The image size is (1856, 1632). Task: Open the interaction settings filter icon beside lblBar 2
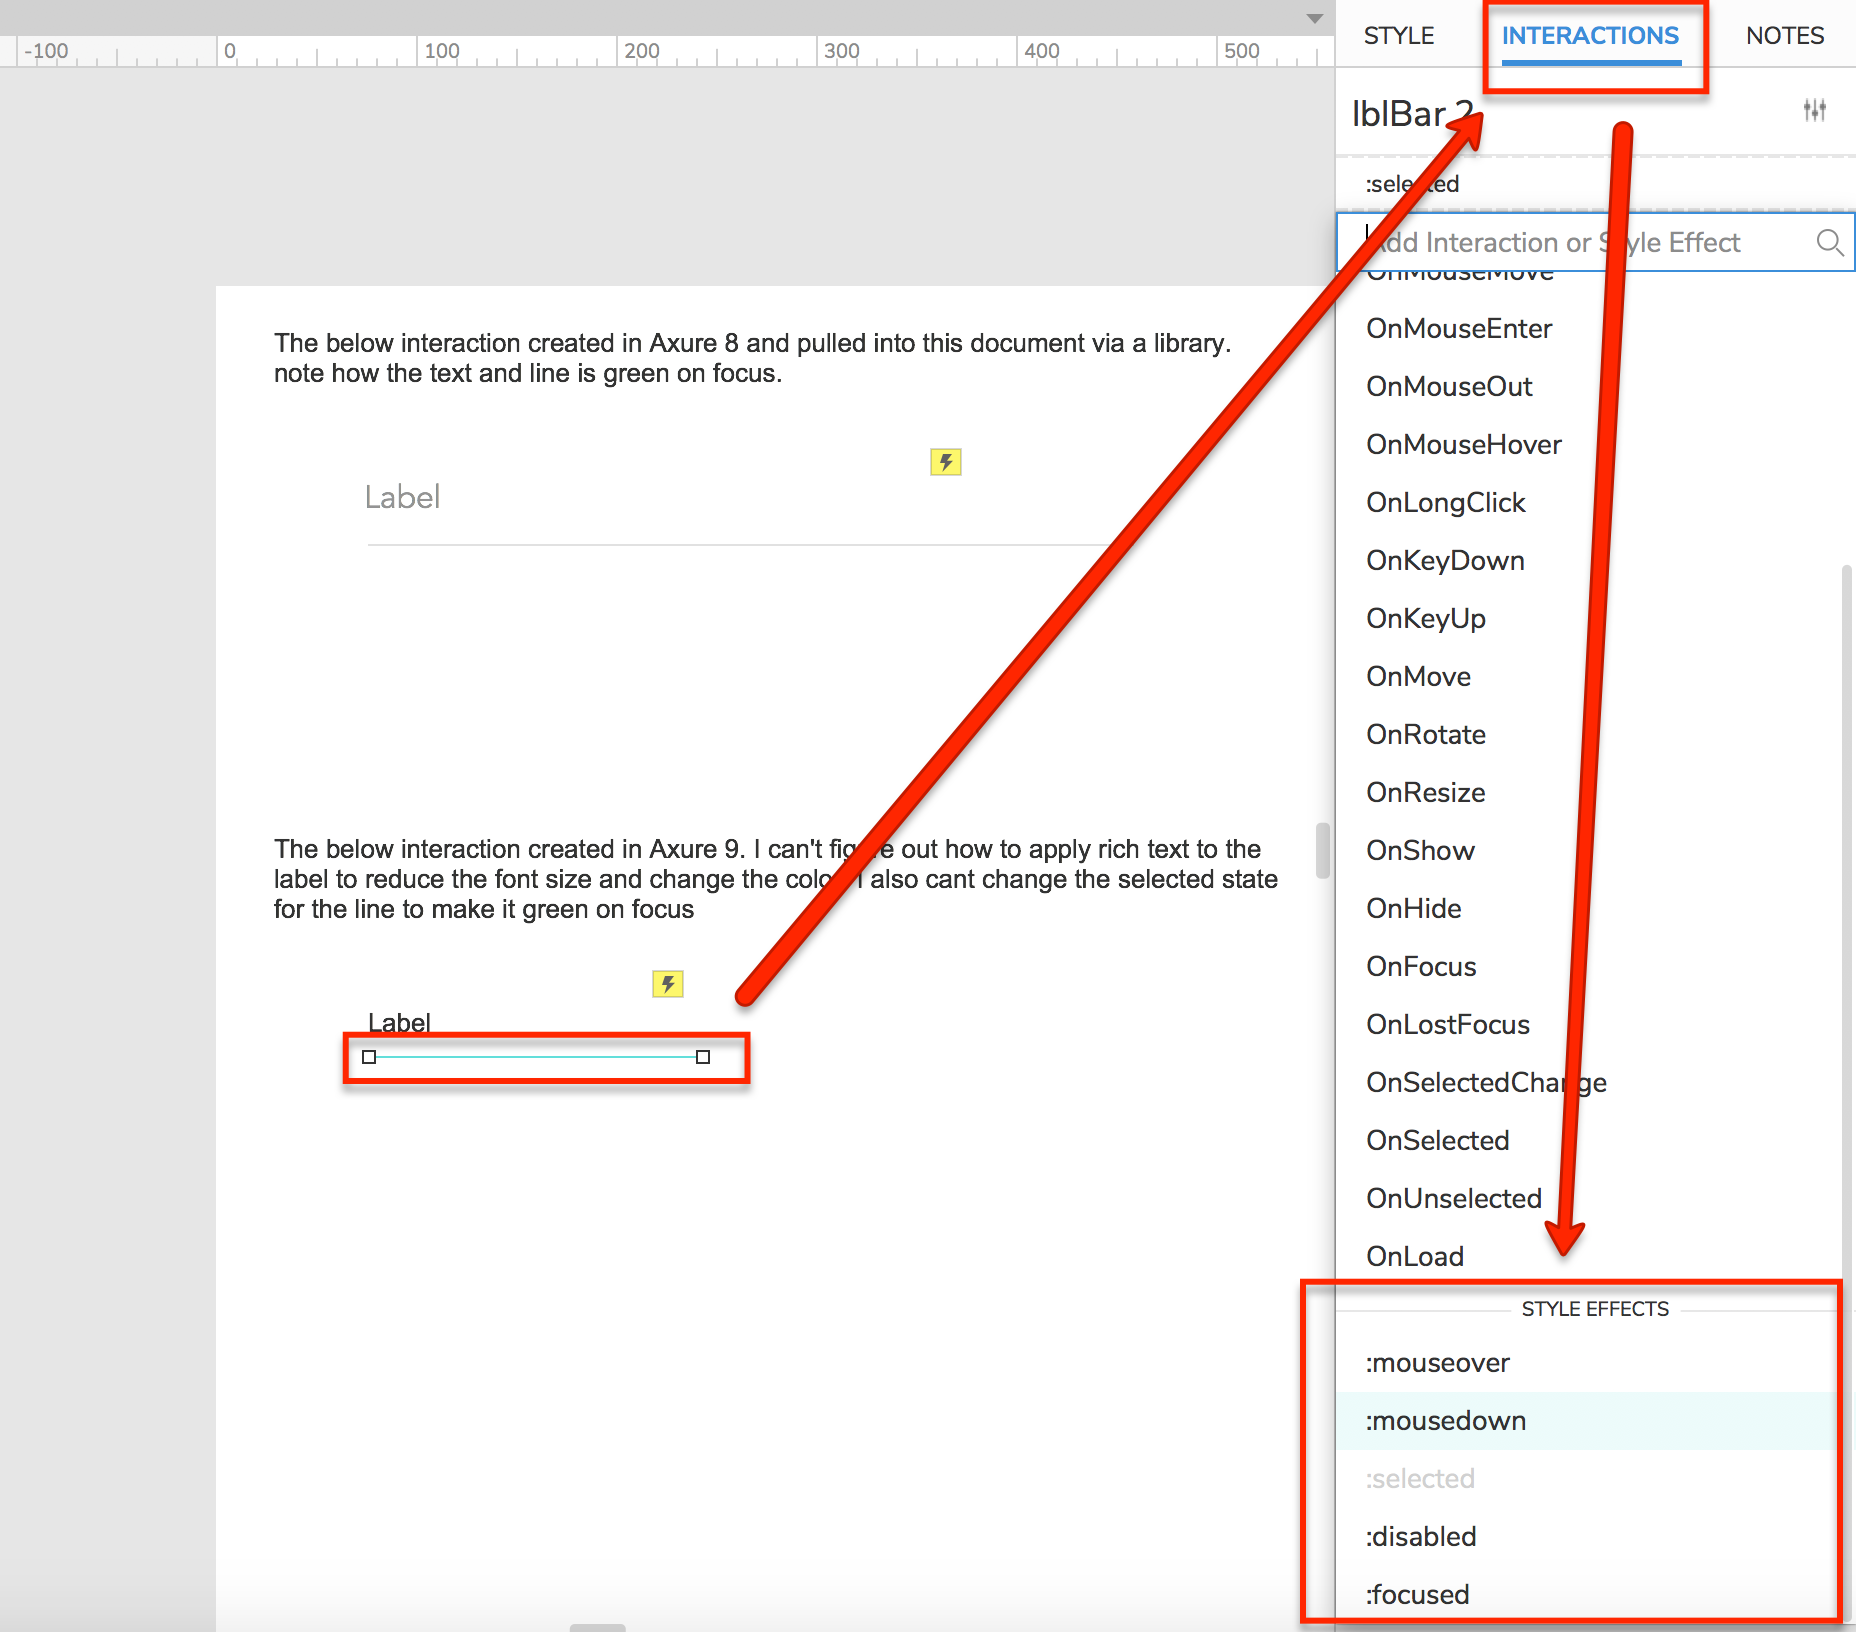1817,111
